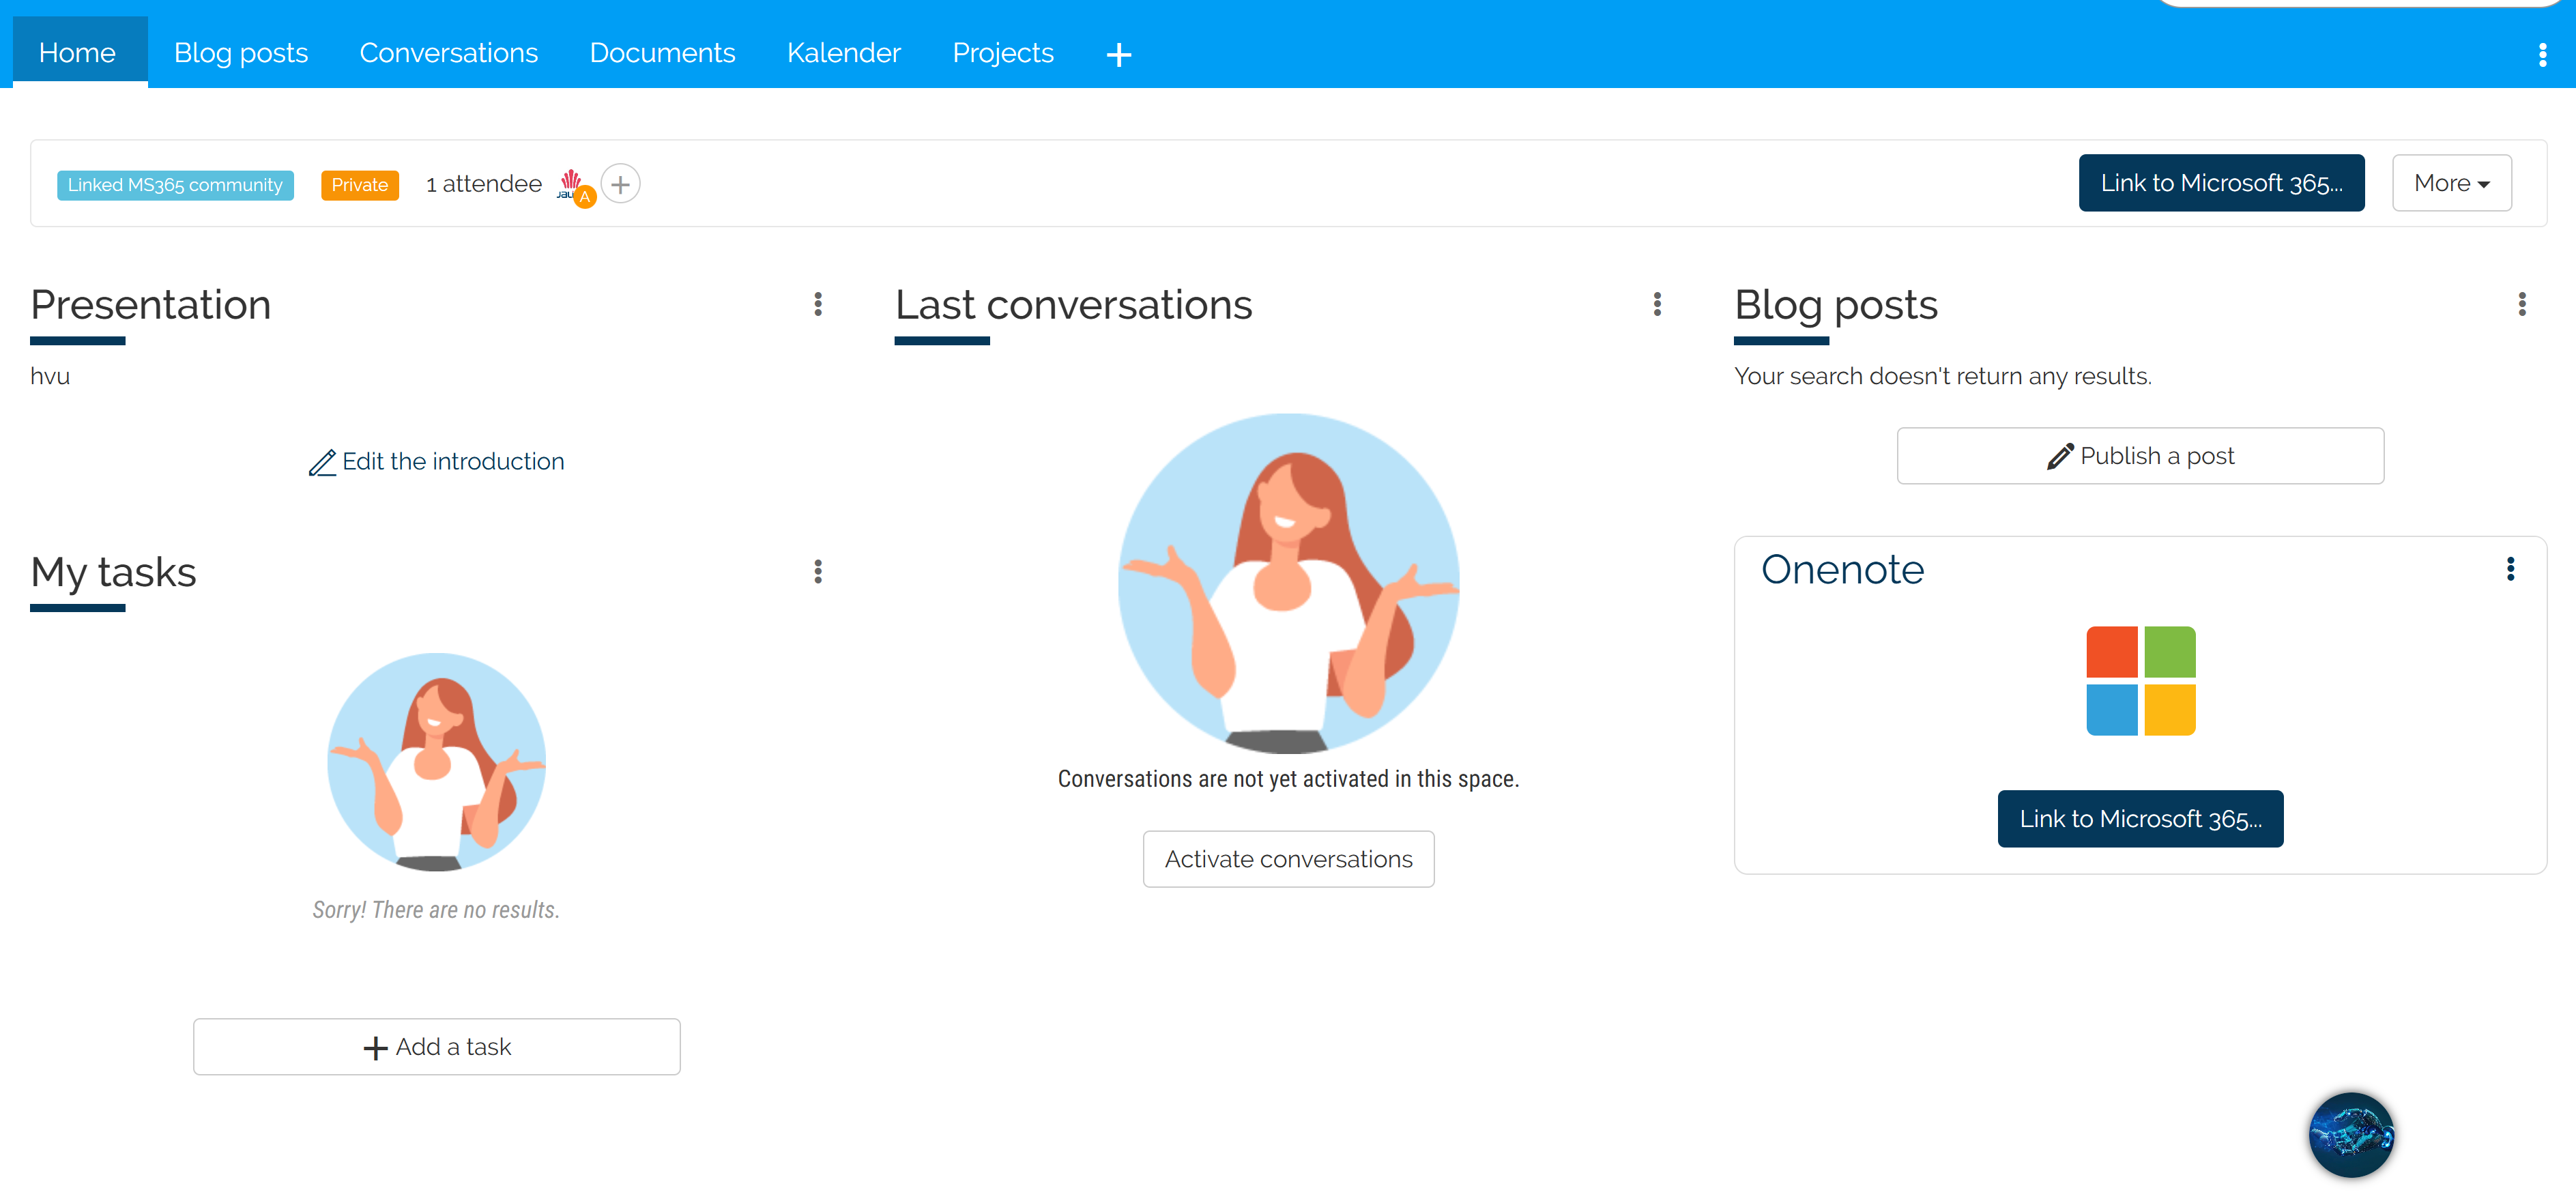
Task: Expand the More dropdown
Action: pos(2451,183)
